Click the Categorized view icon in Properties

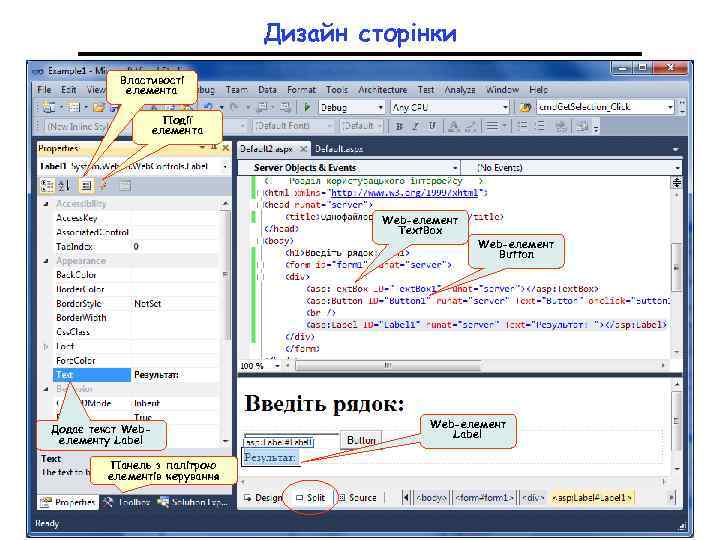[x=47, y=186]
